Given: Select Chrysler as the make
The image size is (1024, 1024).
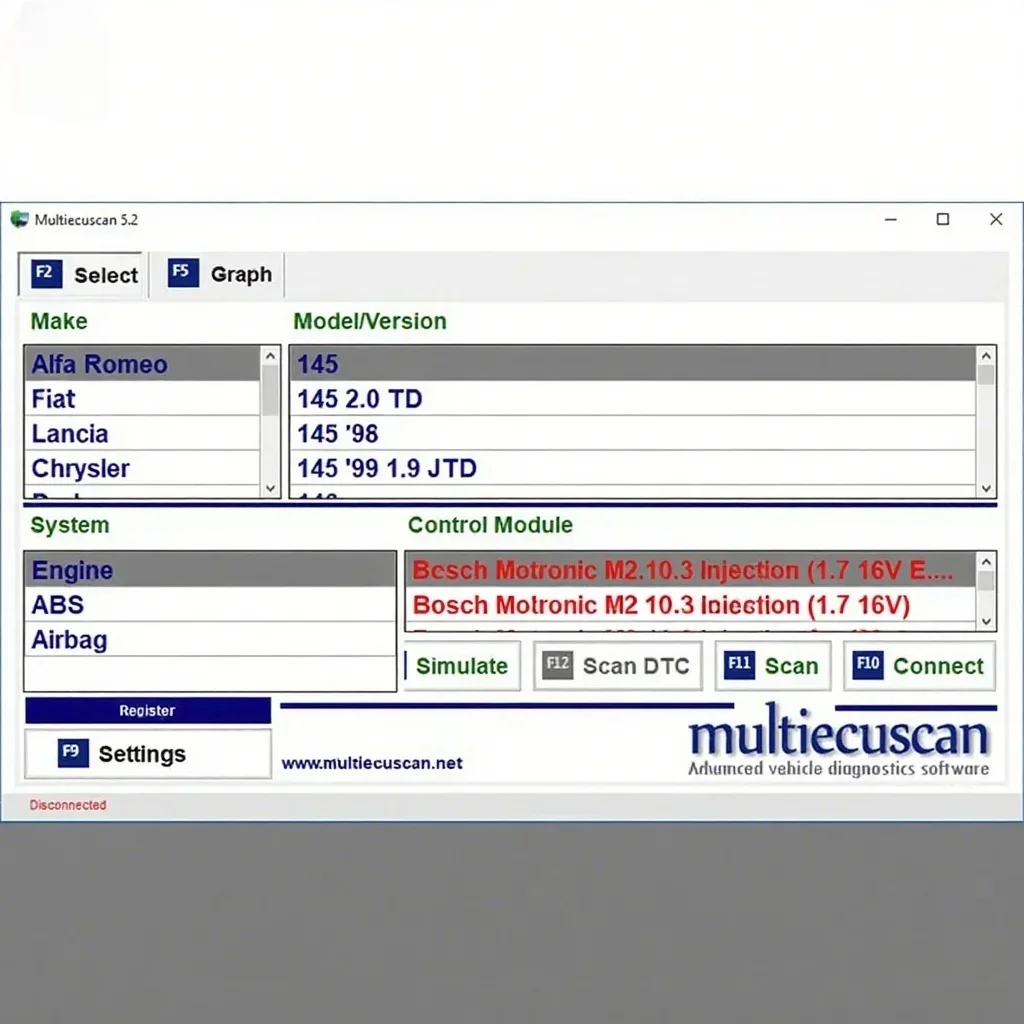Looking at the screenshot, I should coord(142,468).
